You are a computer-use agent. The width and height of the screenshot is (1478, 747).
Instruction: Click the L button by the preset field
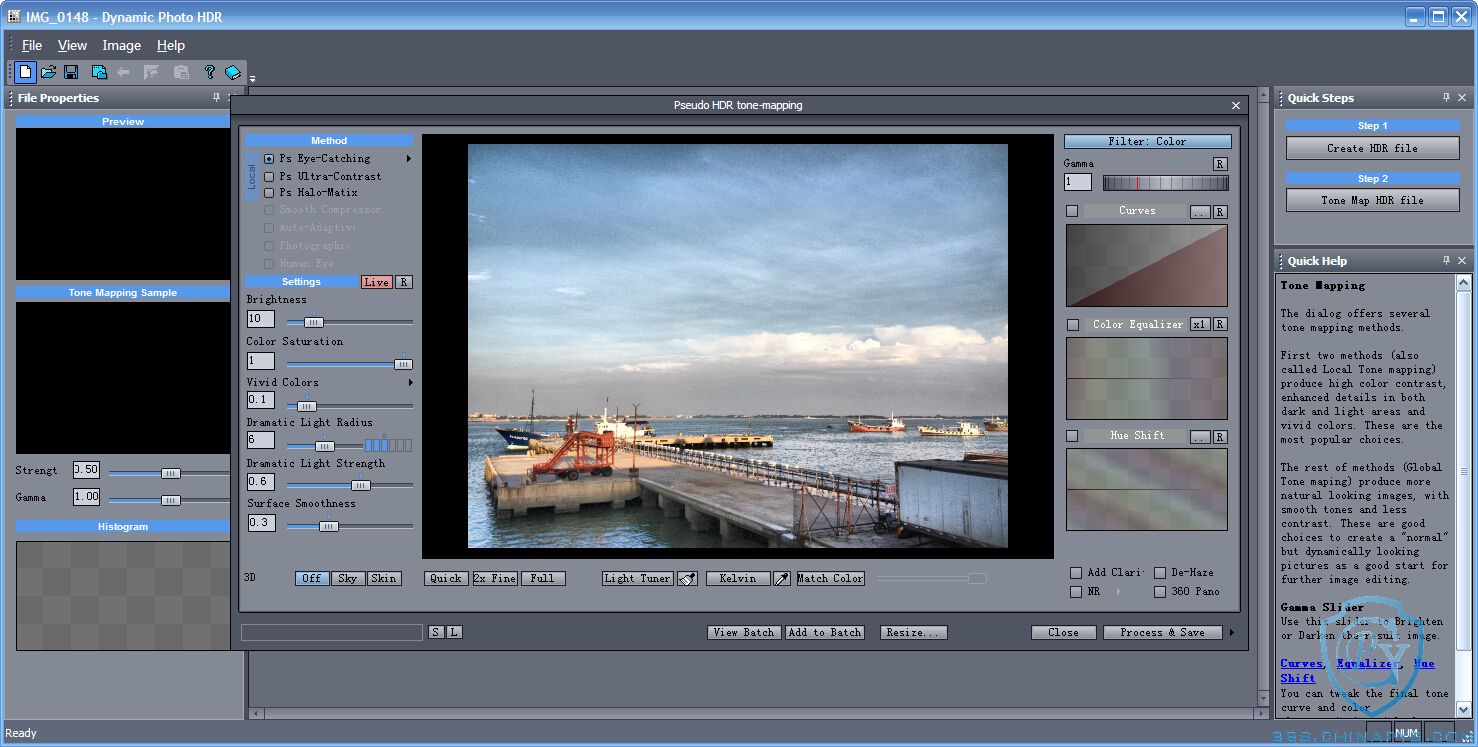(454, 632)
